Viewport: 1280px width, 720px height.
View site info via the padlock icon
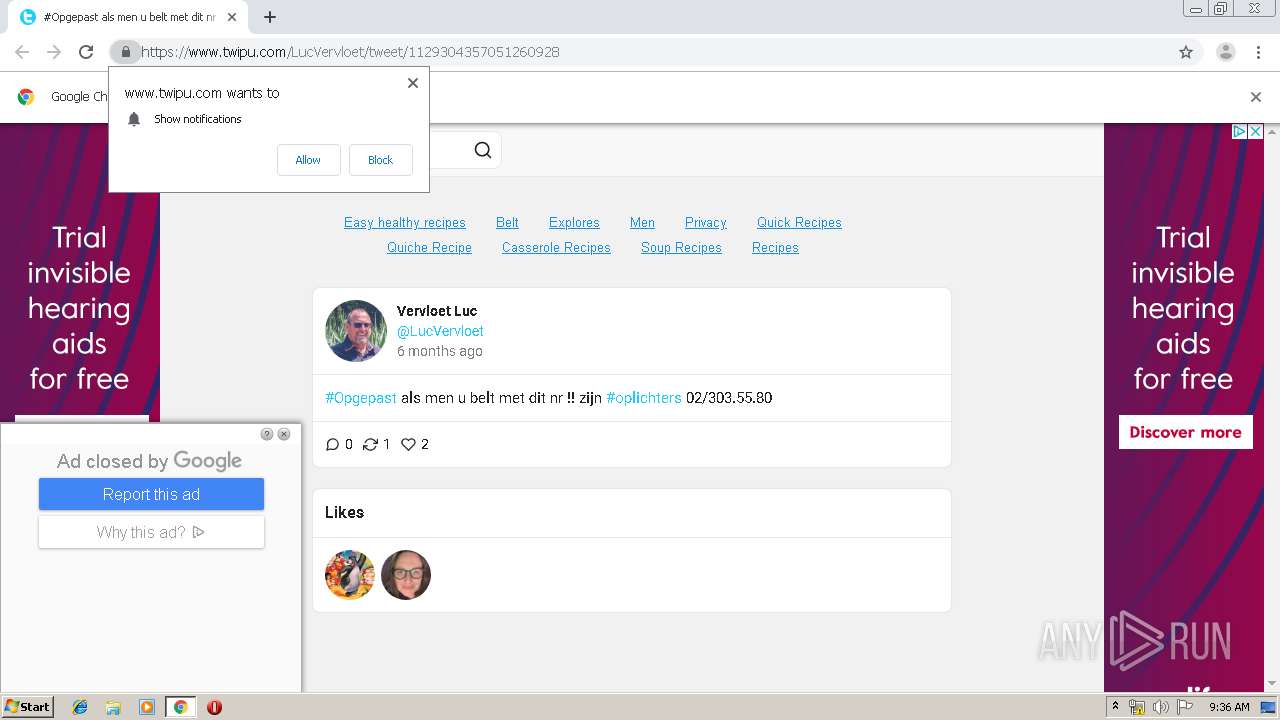[125, 52]
